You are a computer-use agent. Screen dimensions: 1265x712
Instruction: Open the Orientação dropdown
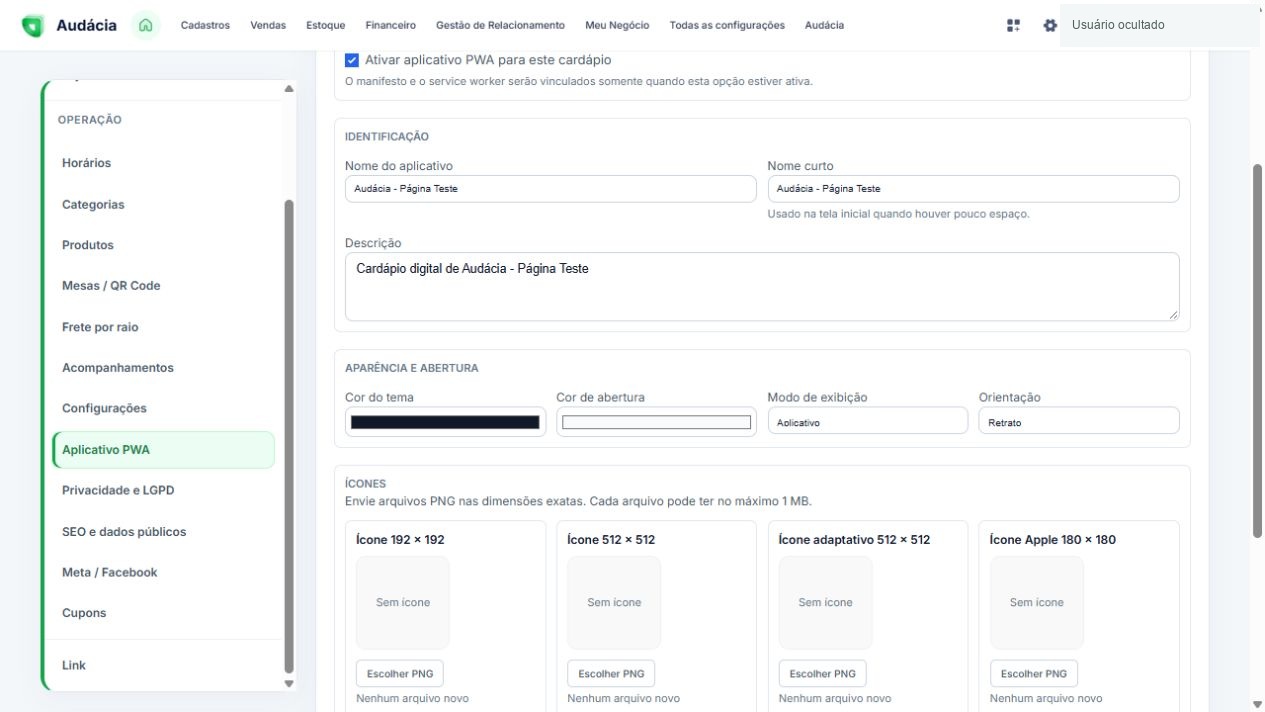(1079, 421)
